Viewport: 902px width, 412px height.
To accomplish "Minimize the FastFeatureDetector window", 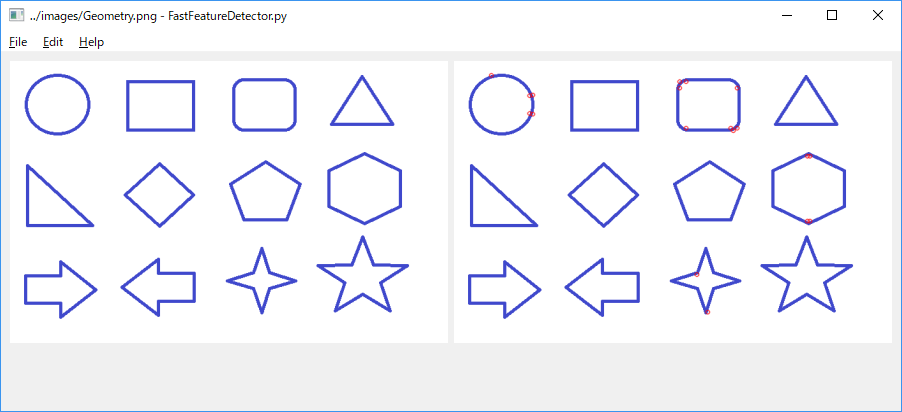I will tap(786, 16).
